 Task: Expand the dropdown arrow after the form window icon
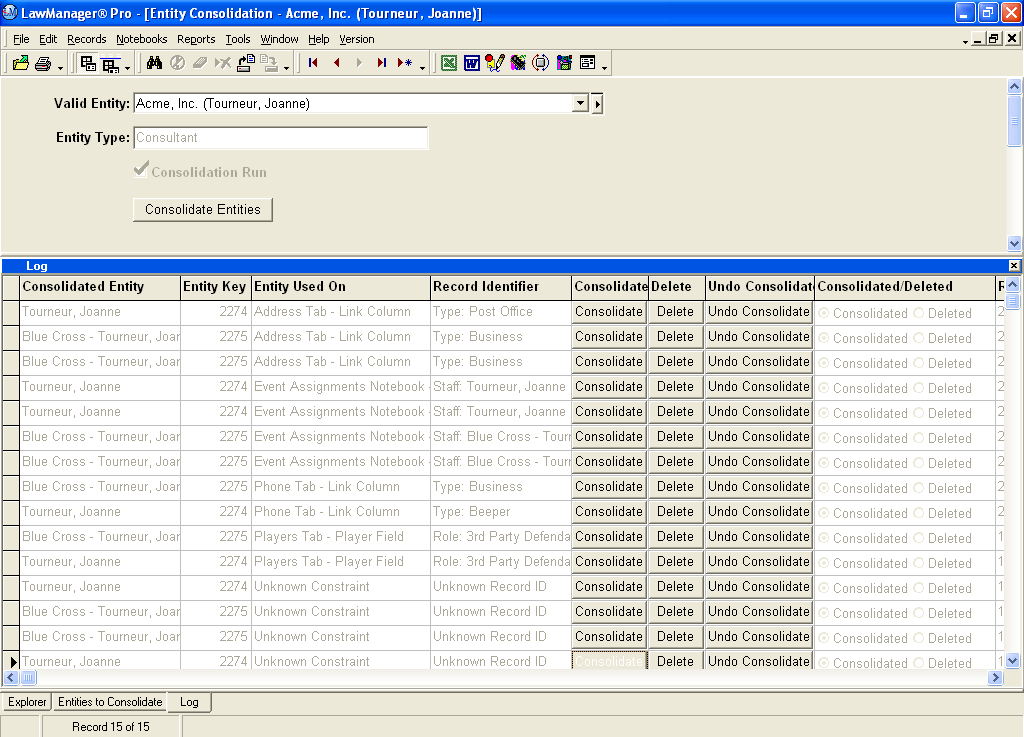point(605,67)
